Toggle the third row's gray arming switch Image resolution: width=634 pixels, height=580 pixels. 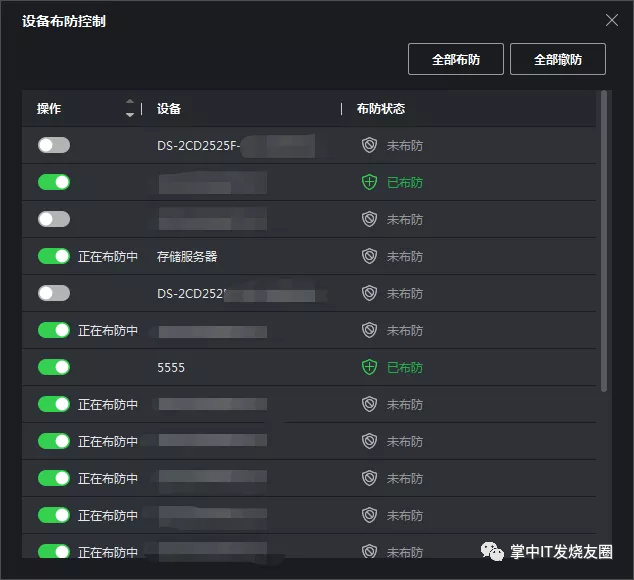click(x=54, y=219)
